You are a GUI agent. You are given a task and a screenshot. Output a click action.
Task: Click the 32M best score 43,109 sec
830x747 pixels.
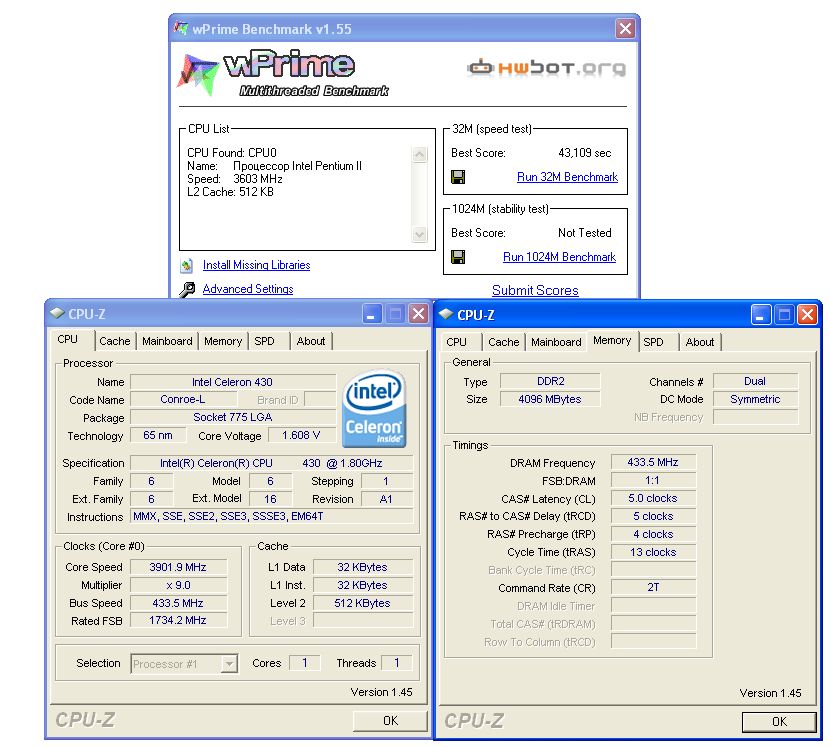pos(584,153)
